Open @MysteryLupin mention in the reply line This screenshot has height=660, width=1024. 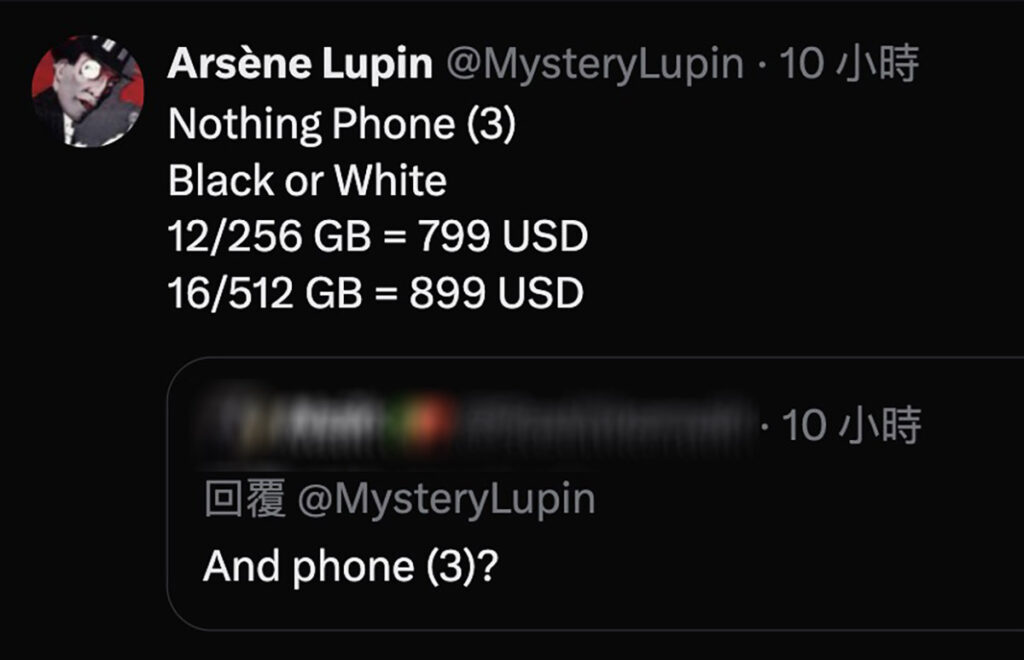tap(446, 499)
